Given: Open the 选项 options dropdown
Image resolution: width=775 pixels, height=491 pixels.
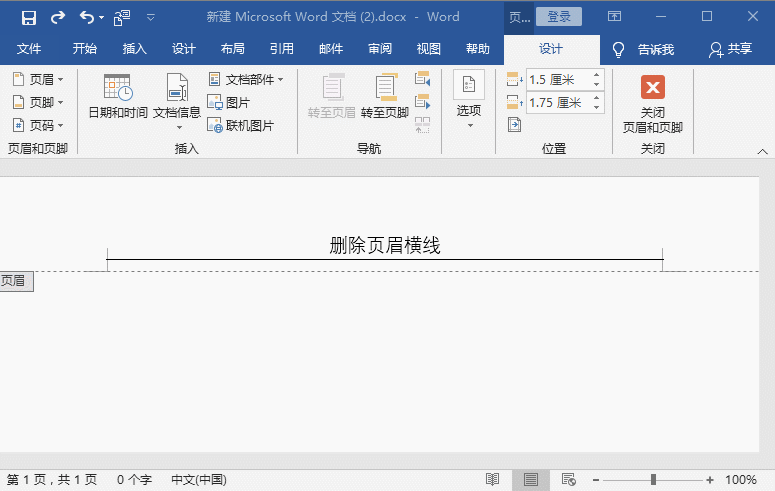Looking at the screenshot, I should (x=469, y=100).
